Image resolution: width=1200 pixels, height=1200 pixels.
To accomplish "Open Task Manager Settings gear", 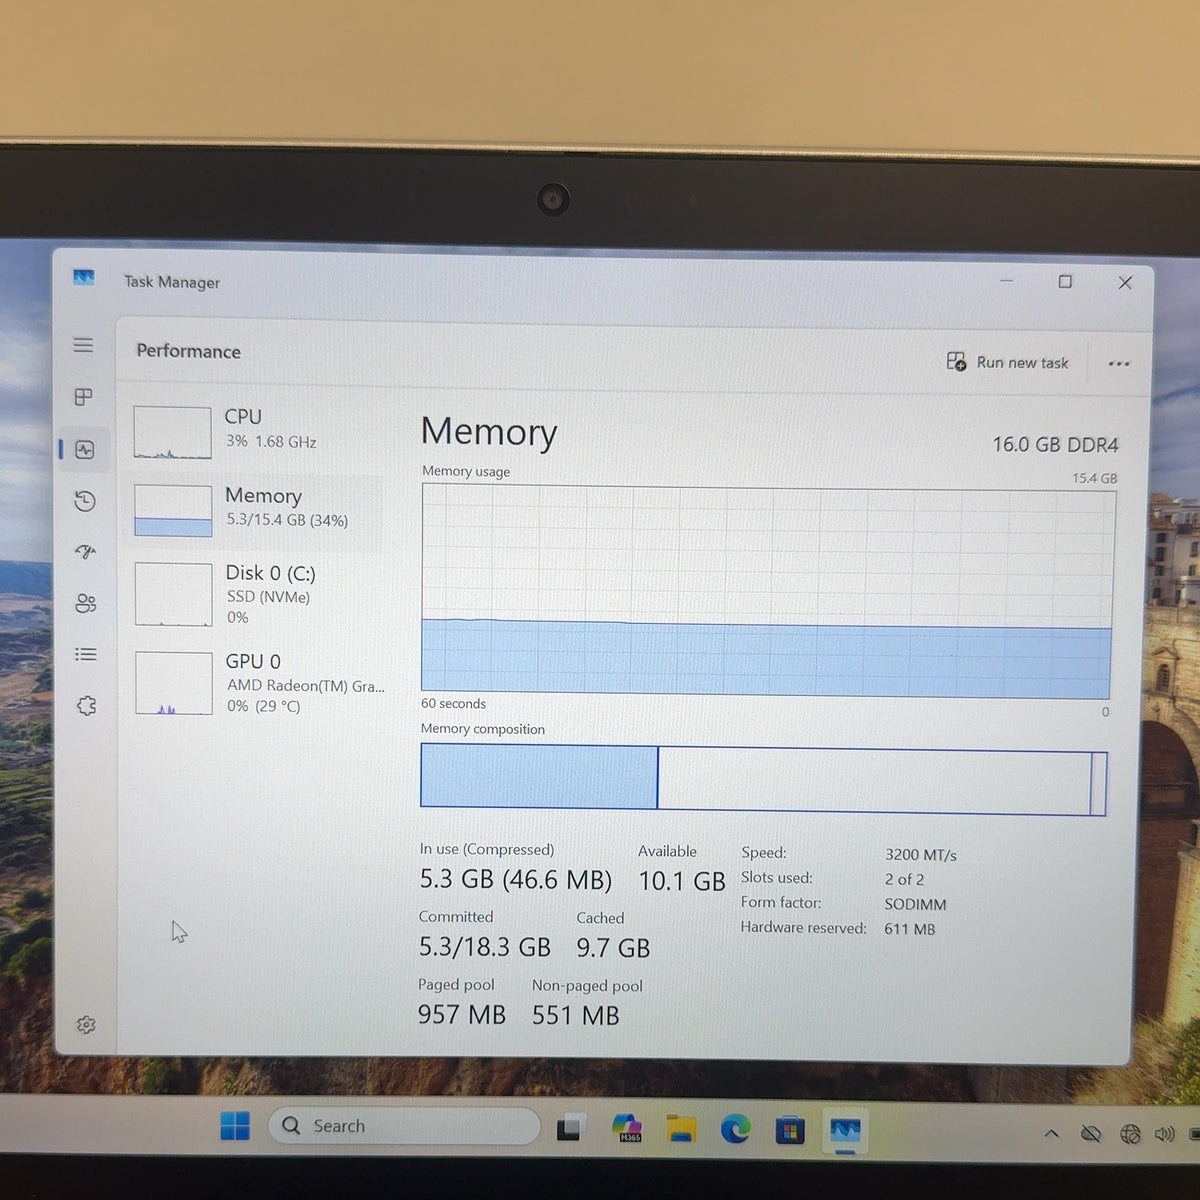I will (86, 1025).
